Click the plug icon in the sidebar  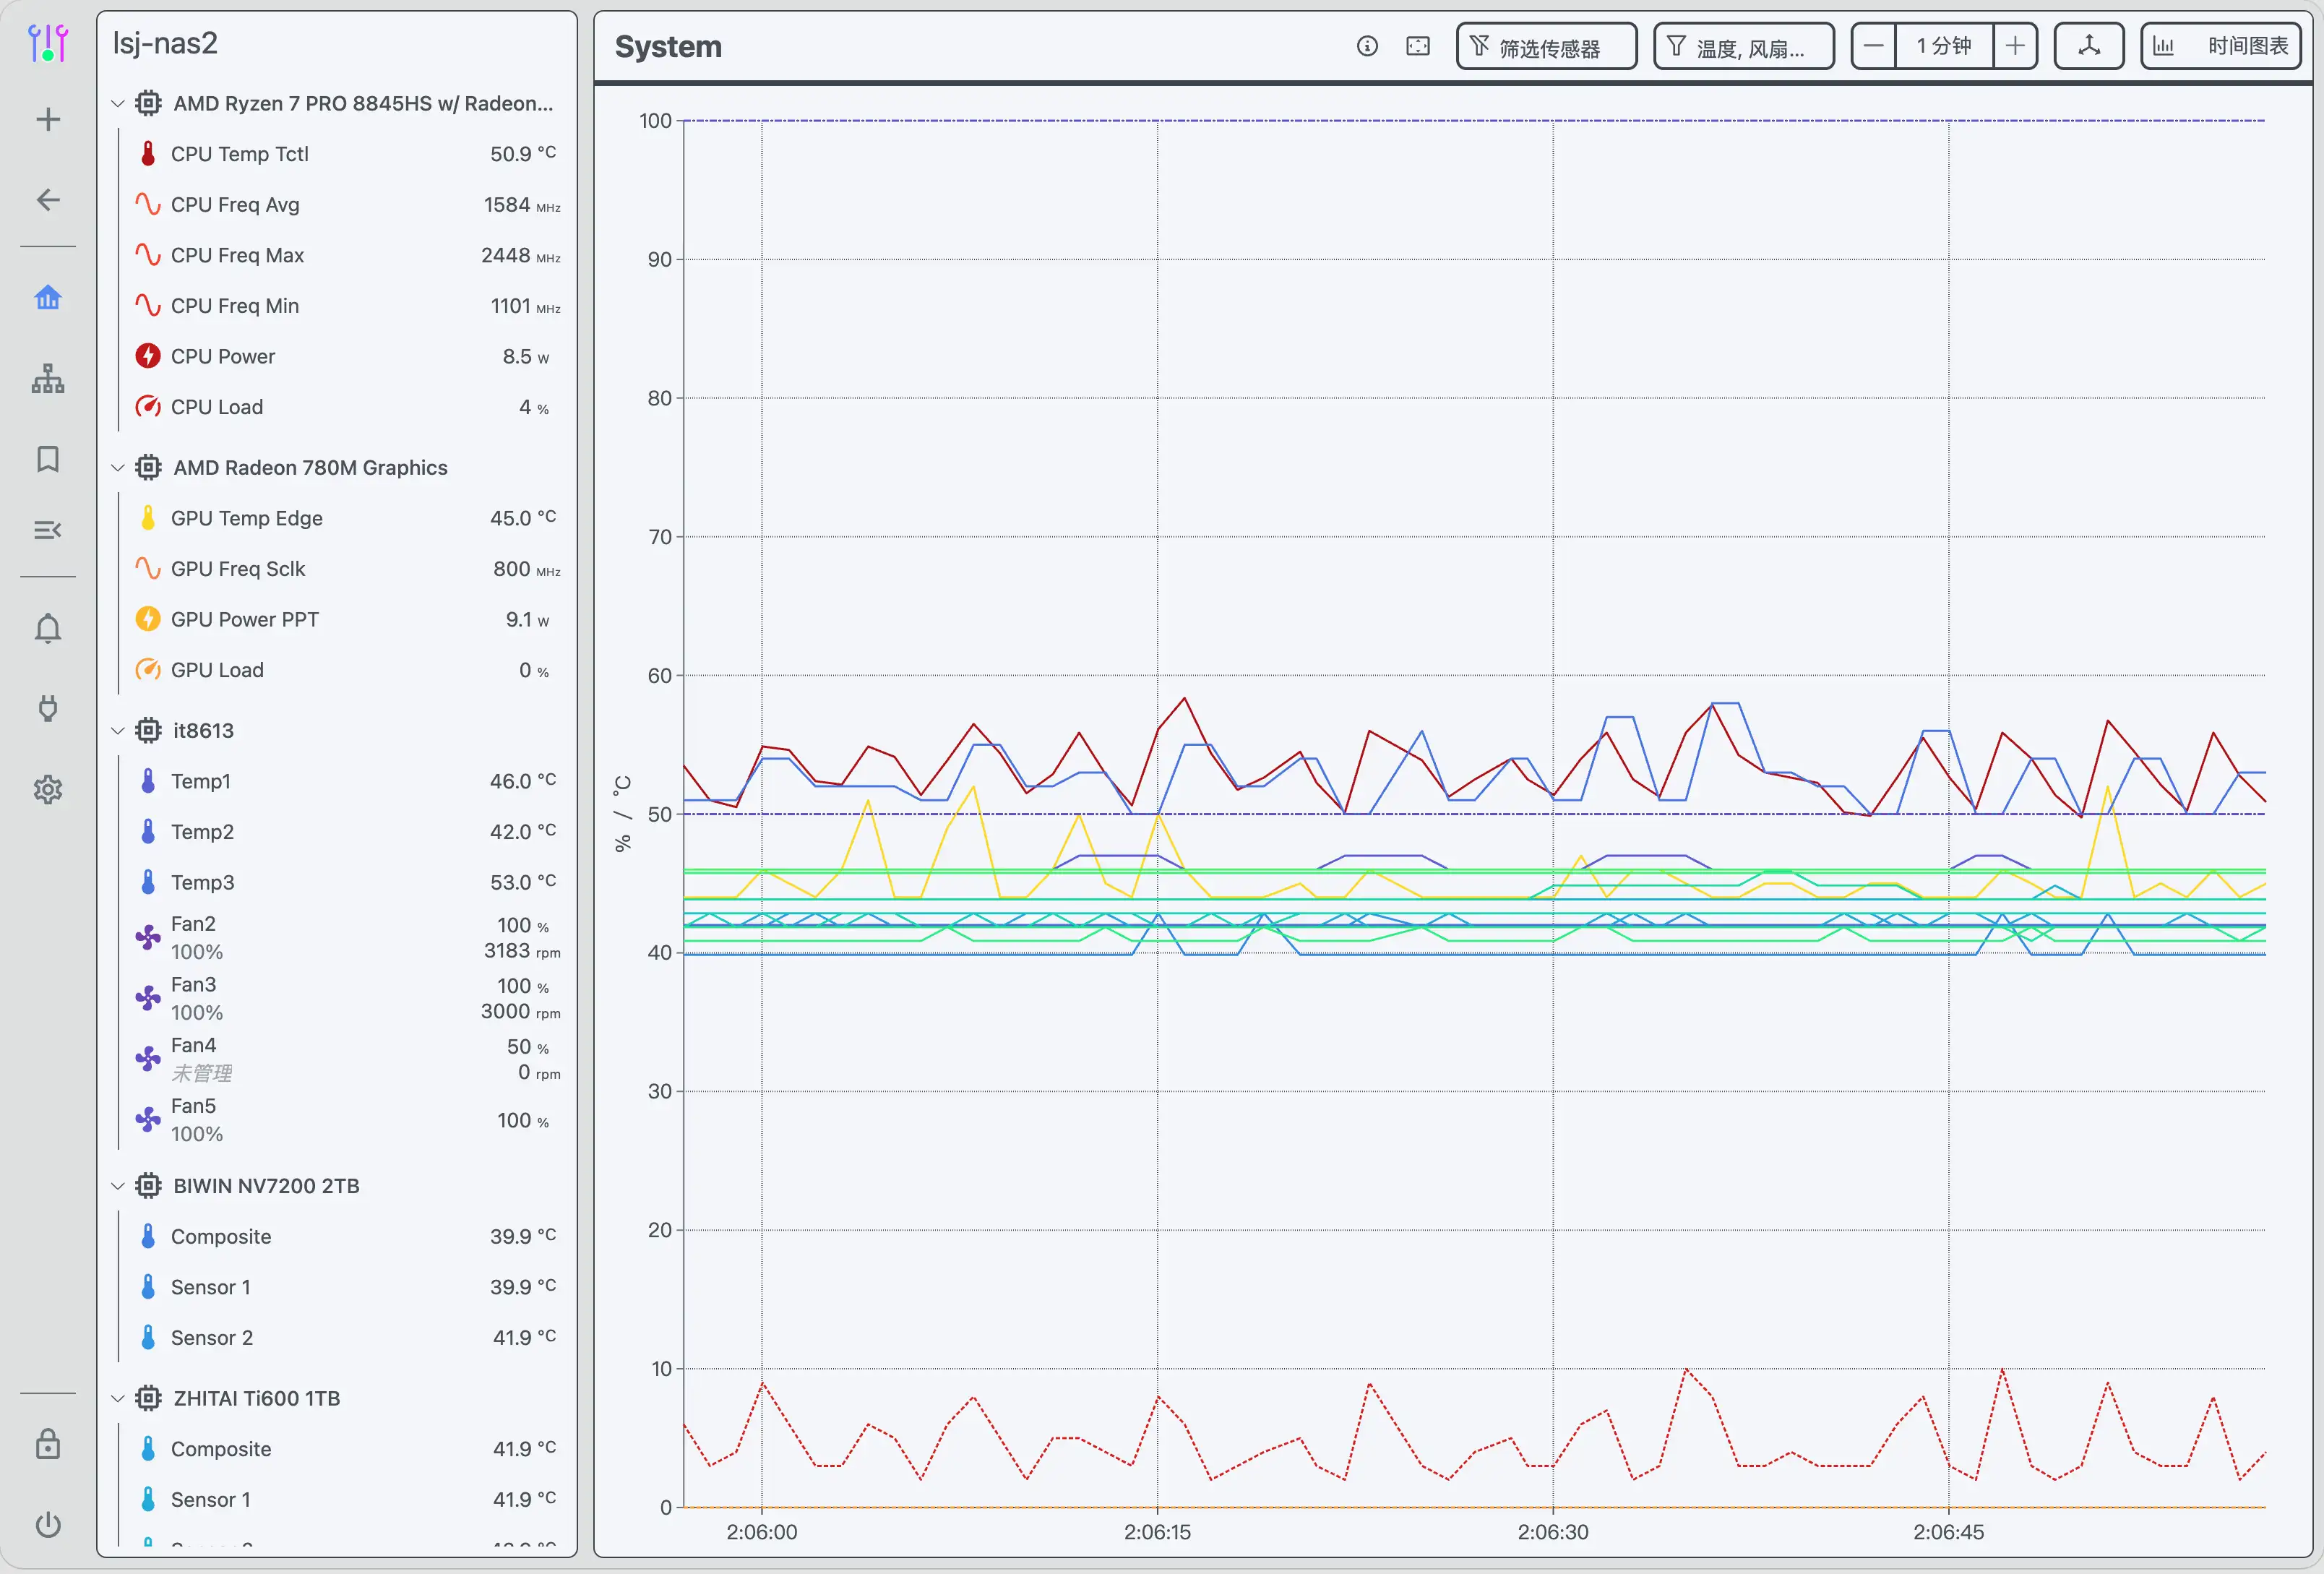48,709
